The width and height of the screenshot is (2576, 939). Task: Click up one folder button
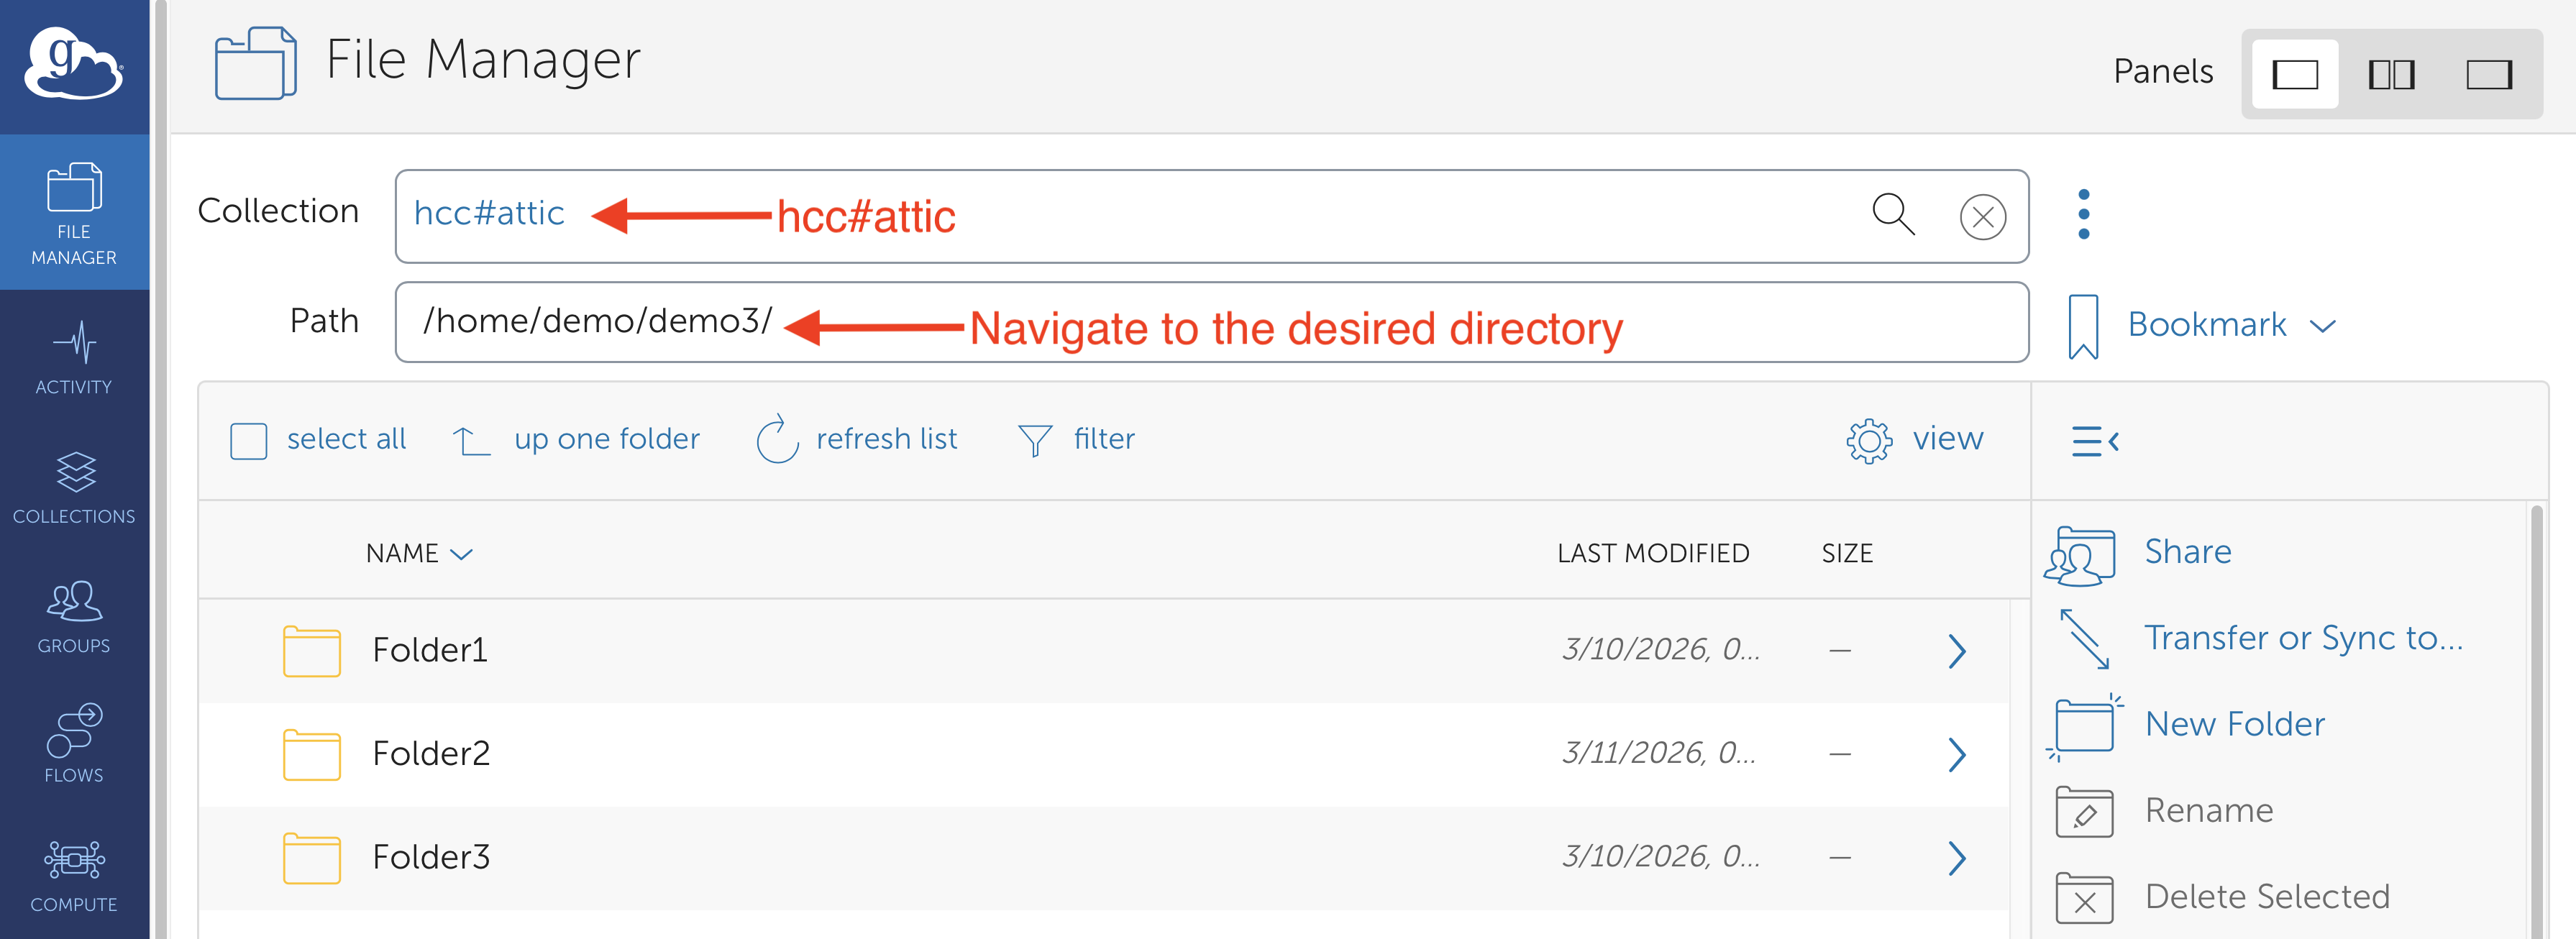[x=577, y=439]
